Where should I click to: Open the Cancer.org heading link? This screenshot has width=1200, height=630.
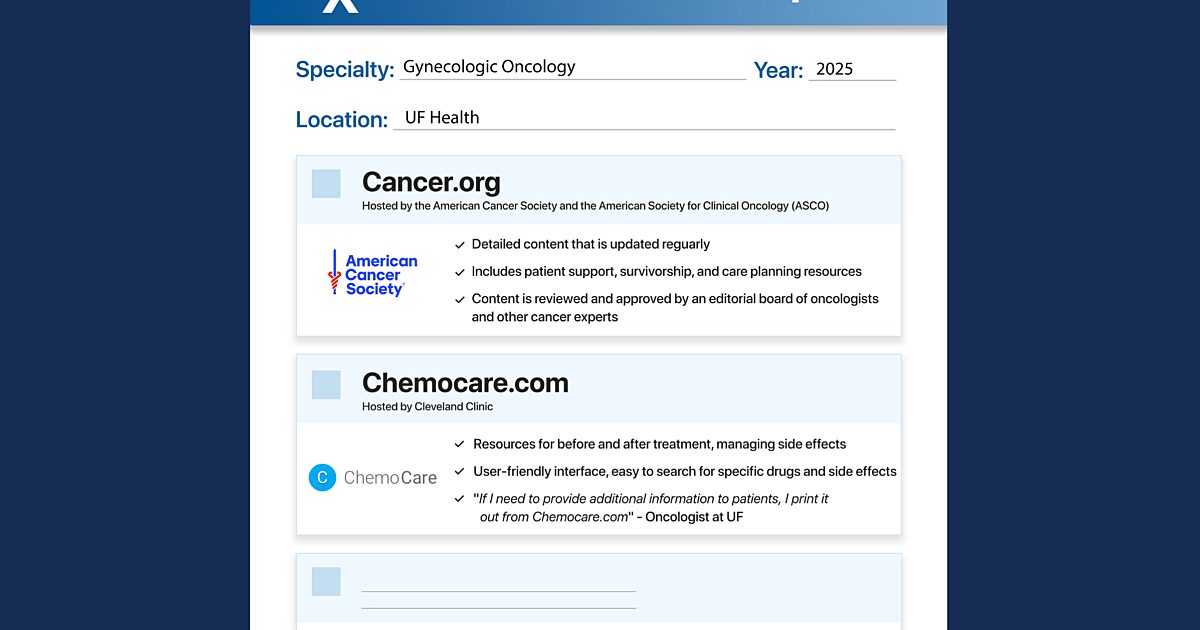coord(431,182)
